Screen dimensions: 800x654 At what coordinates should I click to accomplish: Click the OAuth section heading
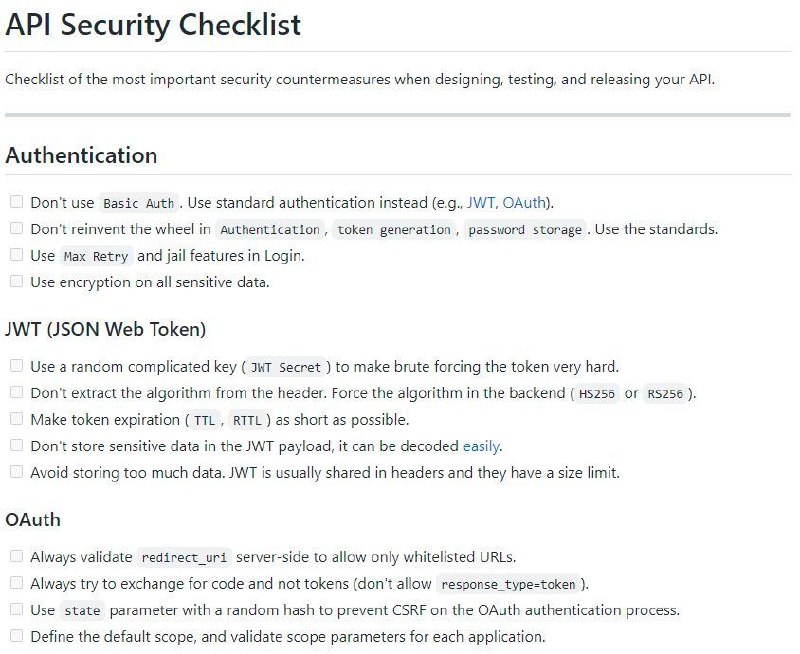pos(33,520)
